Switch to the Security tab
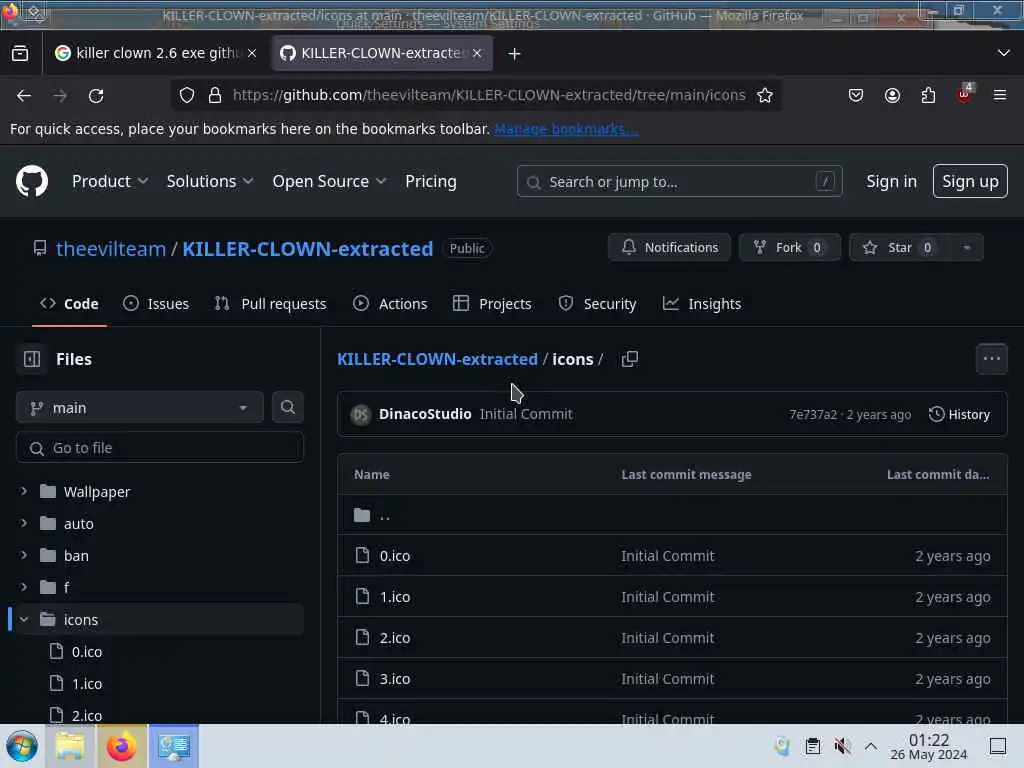The width and height of the screenshot is (1024, 768). tap(597, 304)
